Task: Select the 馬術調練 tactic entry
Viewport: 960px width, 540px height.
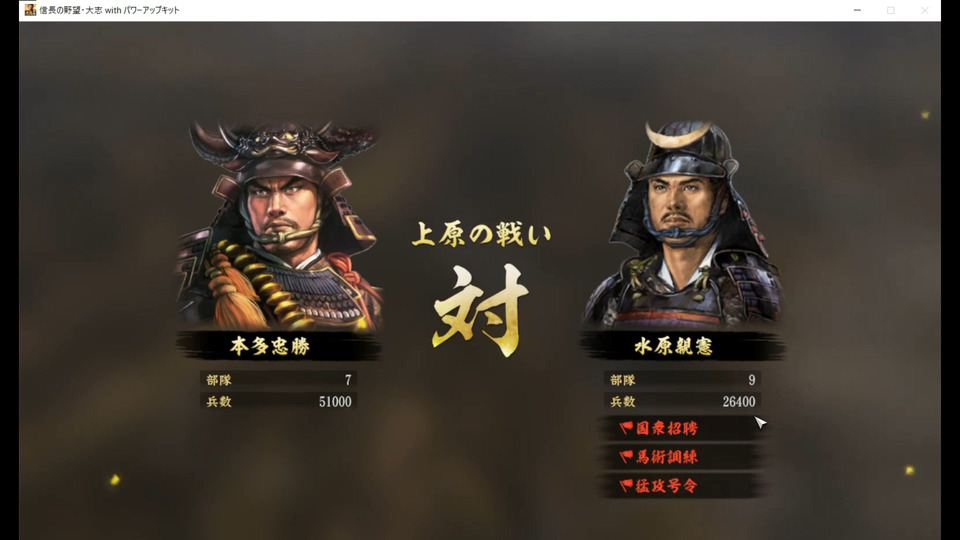Action: (682, 456)
